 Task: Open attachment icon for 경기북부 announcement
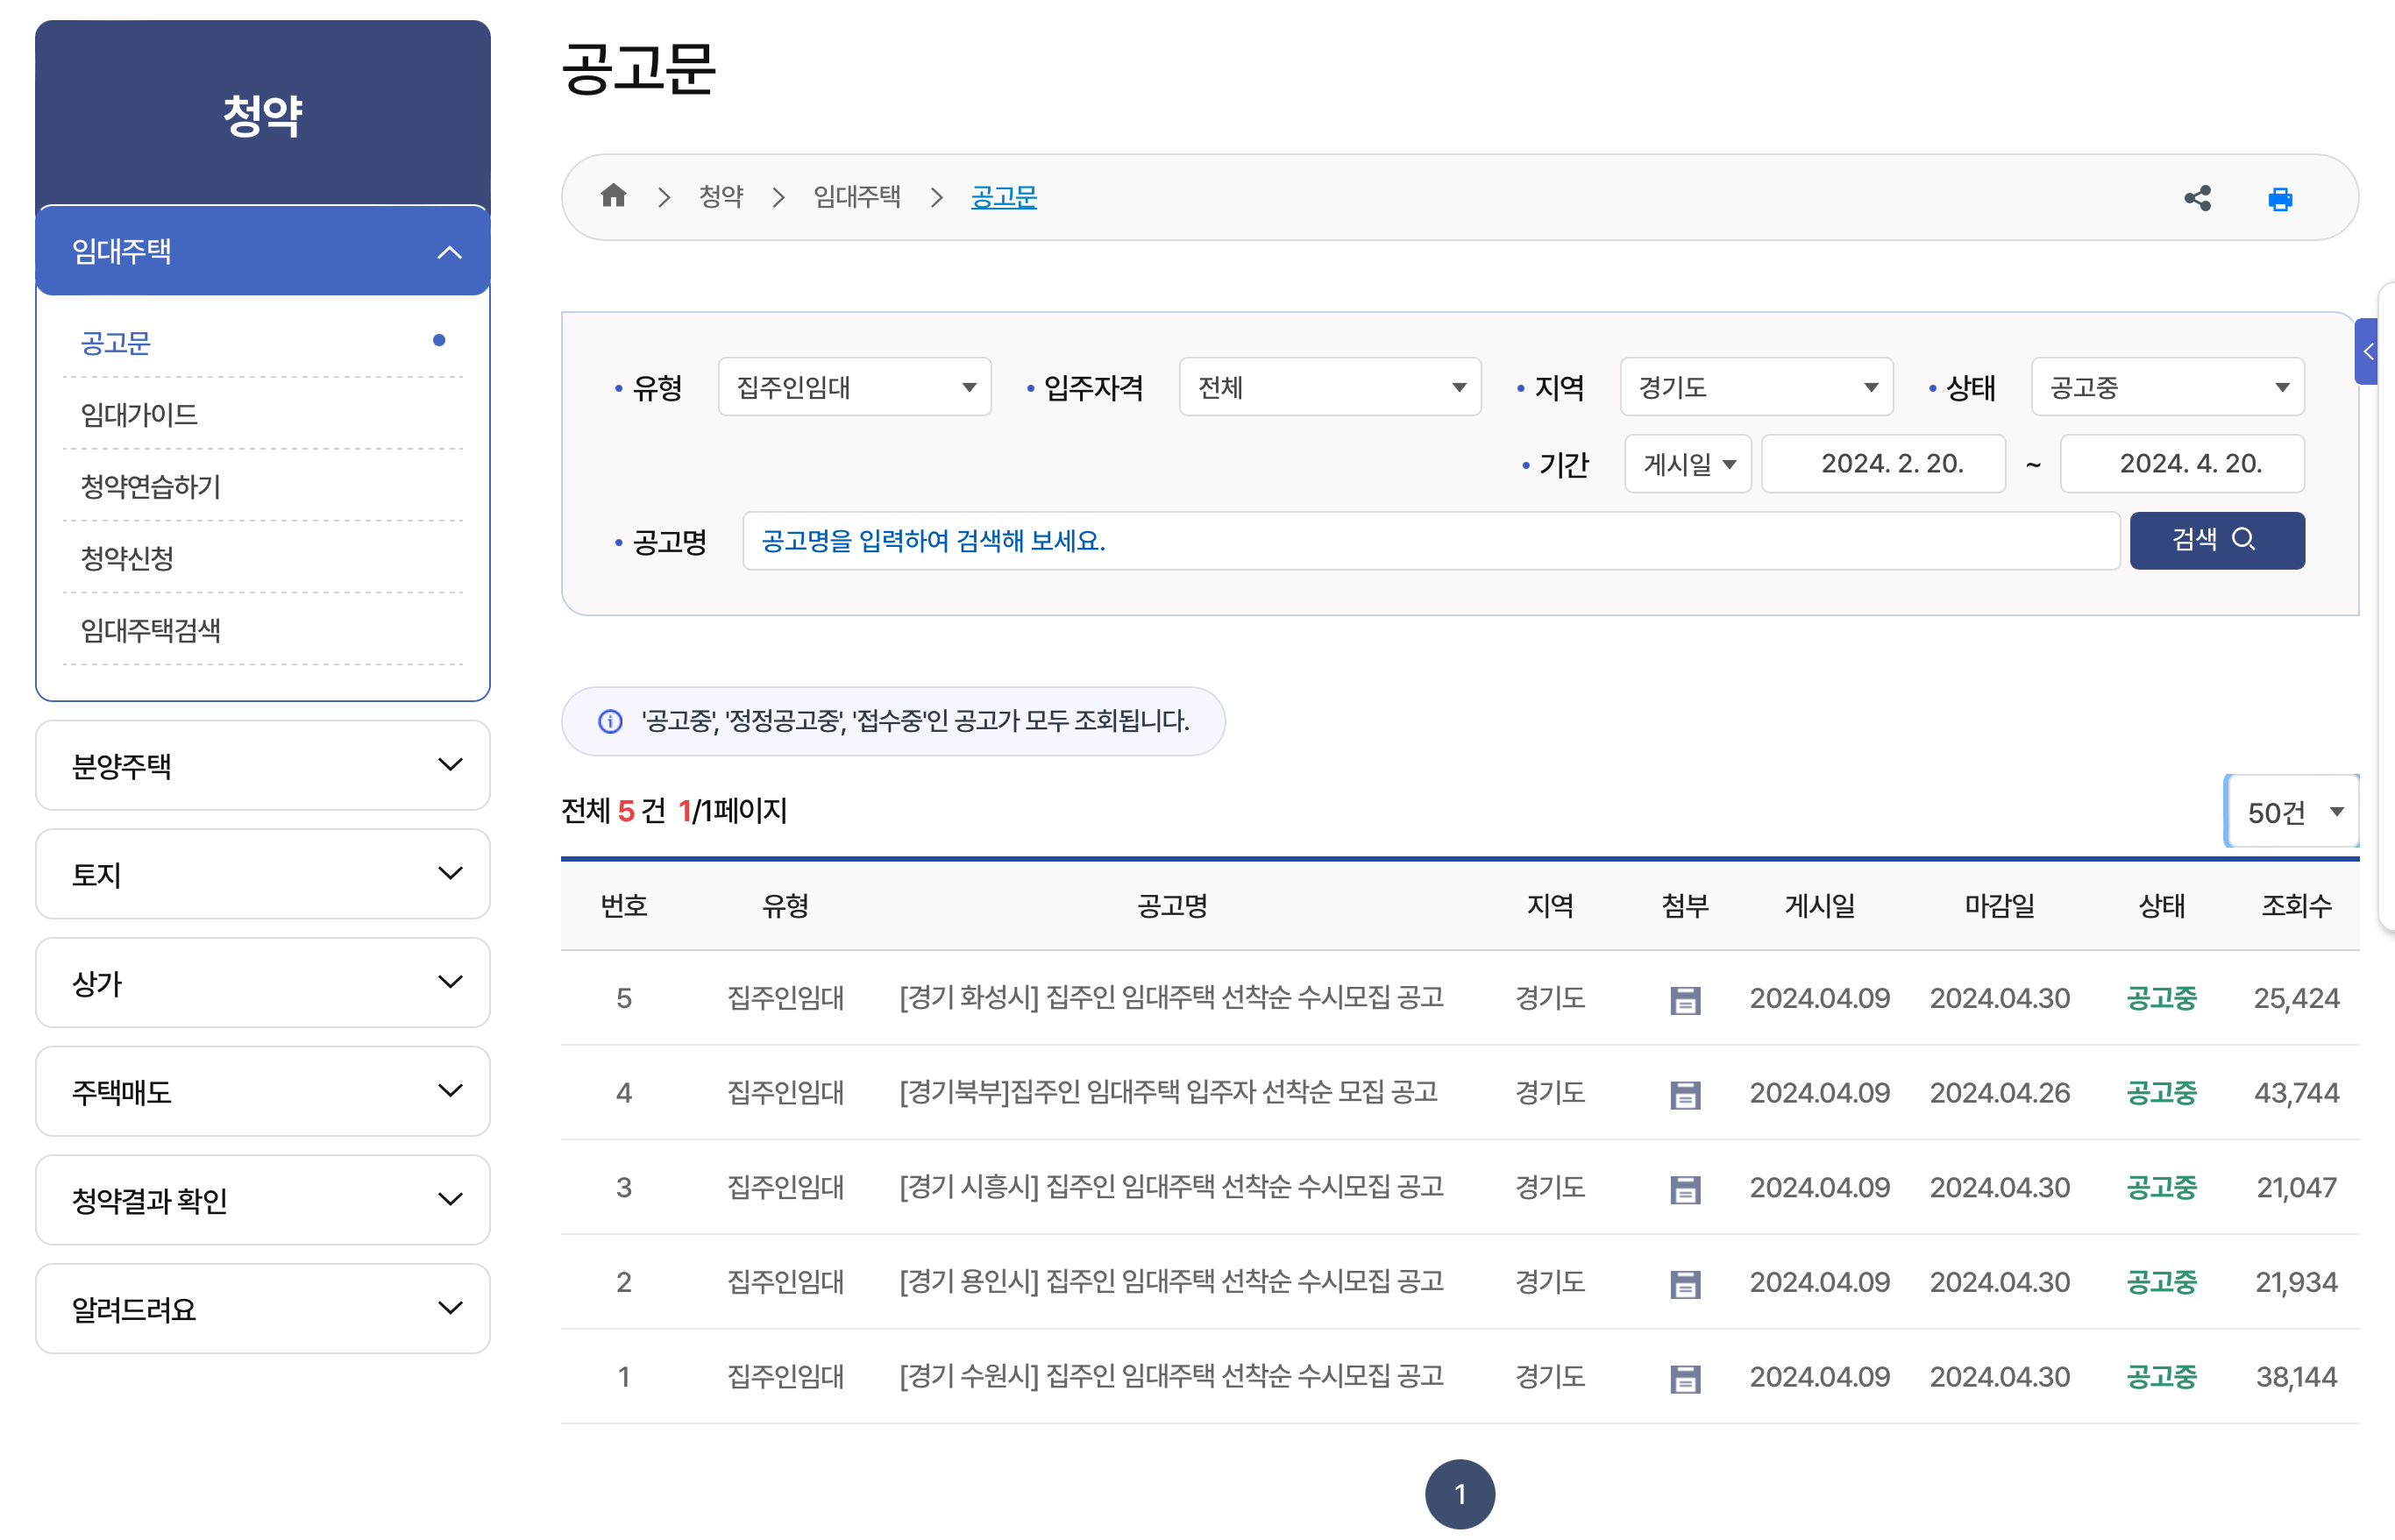coord(1685,1094)
